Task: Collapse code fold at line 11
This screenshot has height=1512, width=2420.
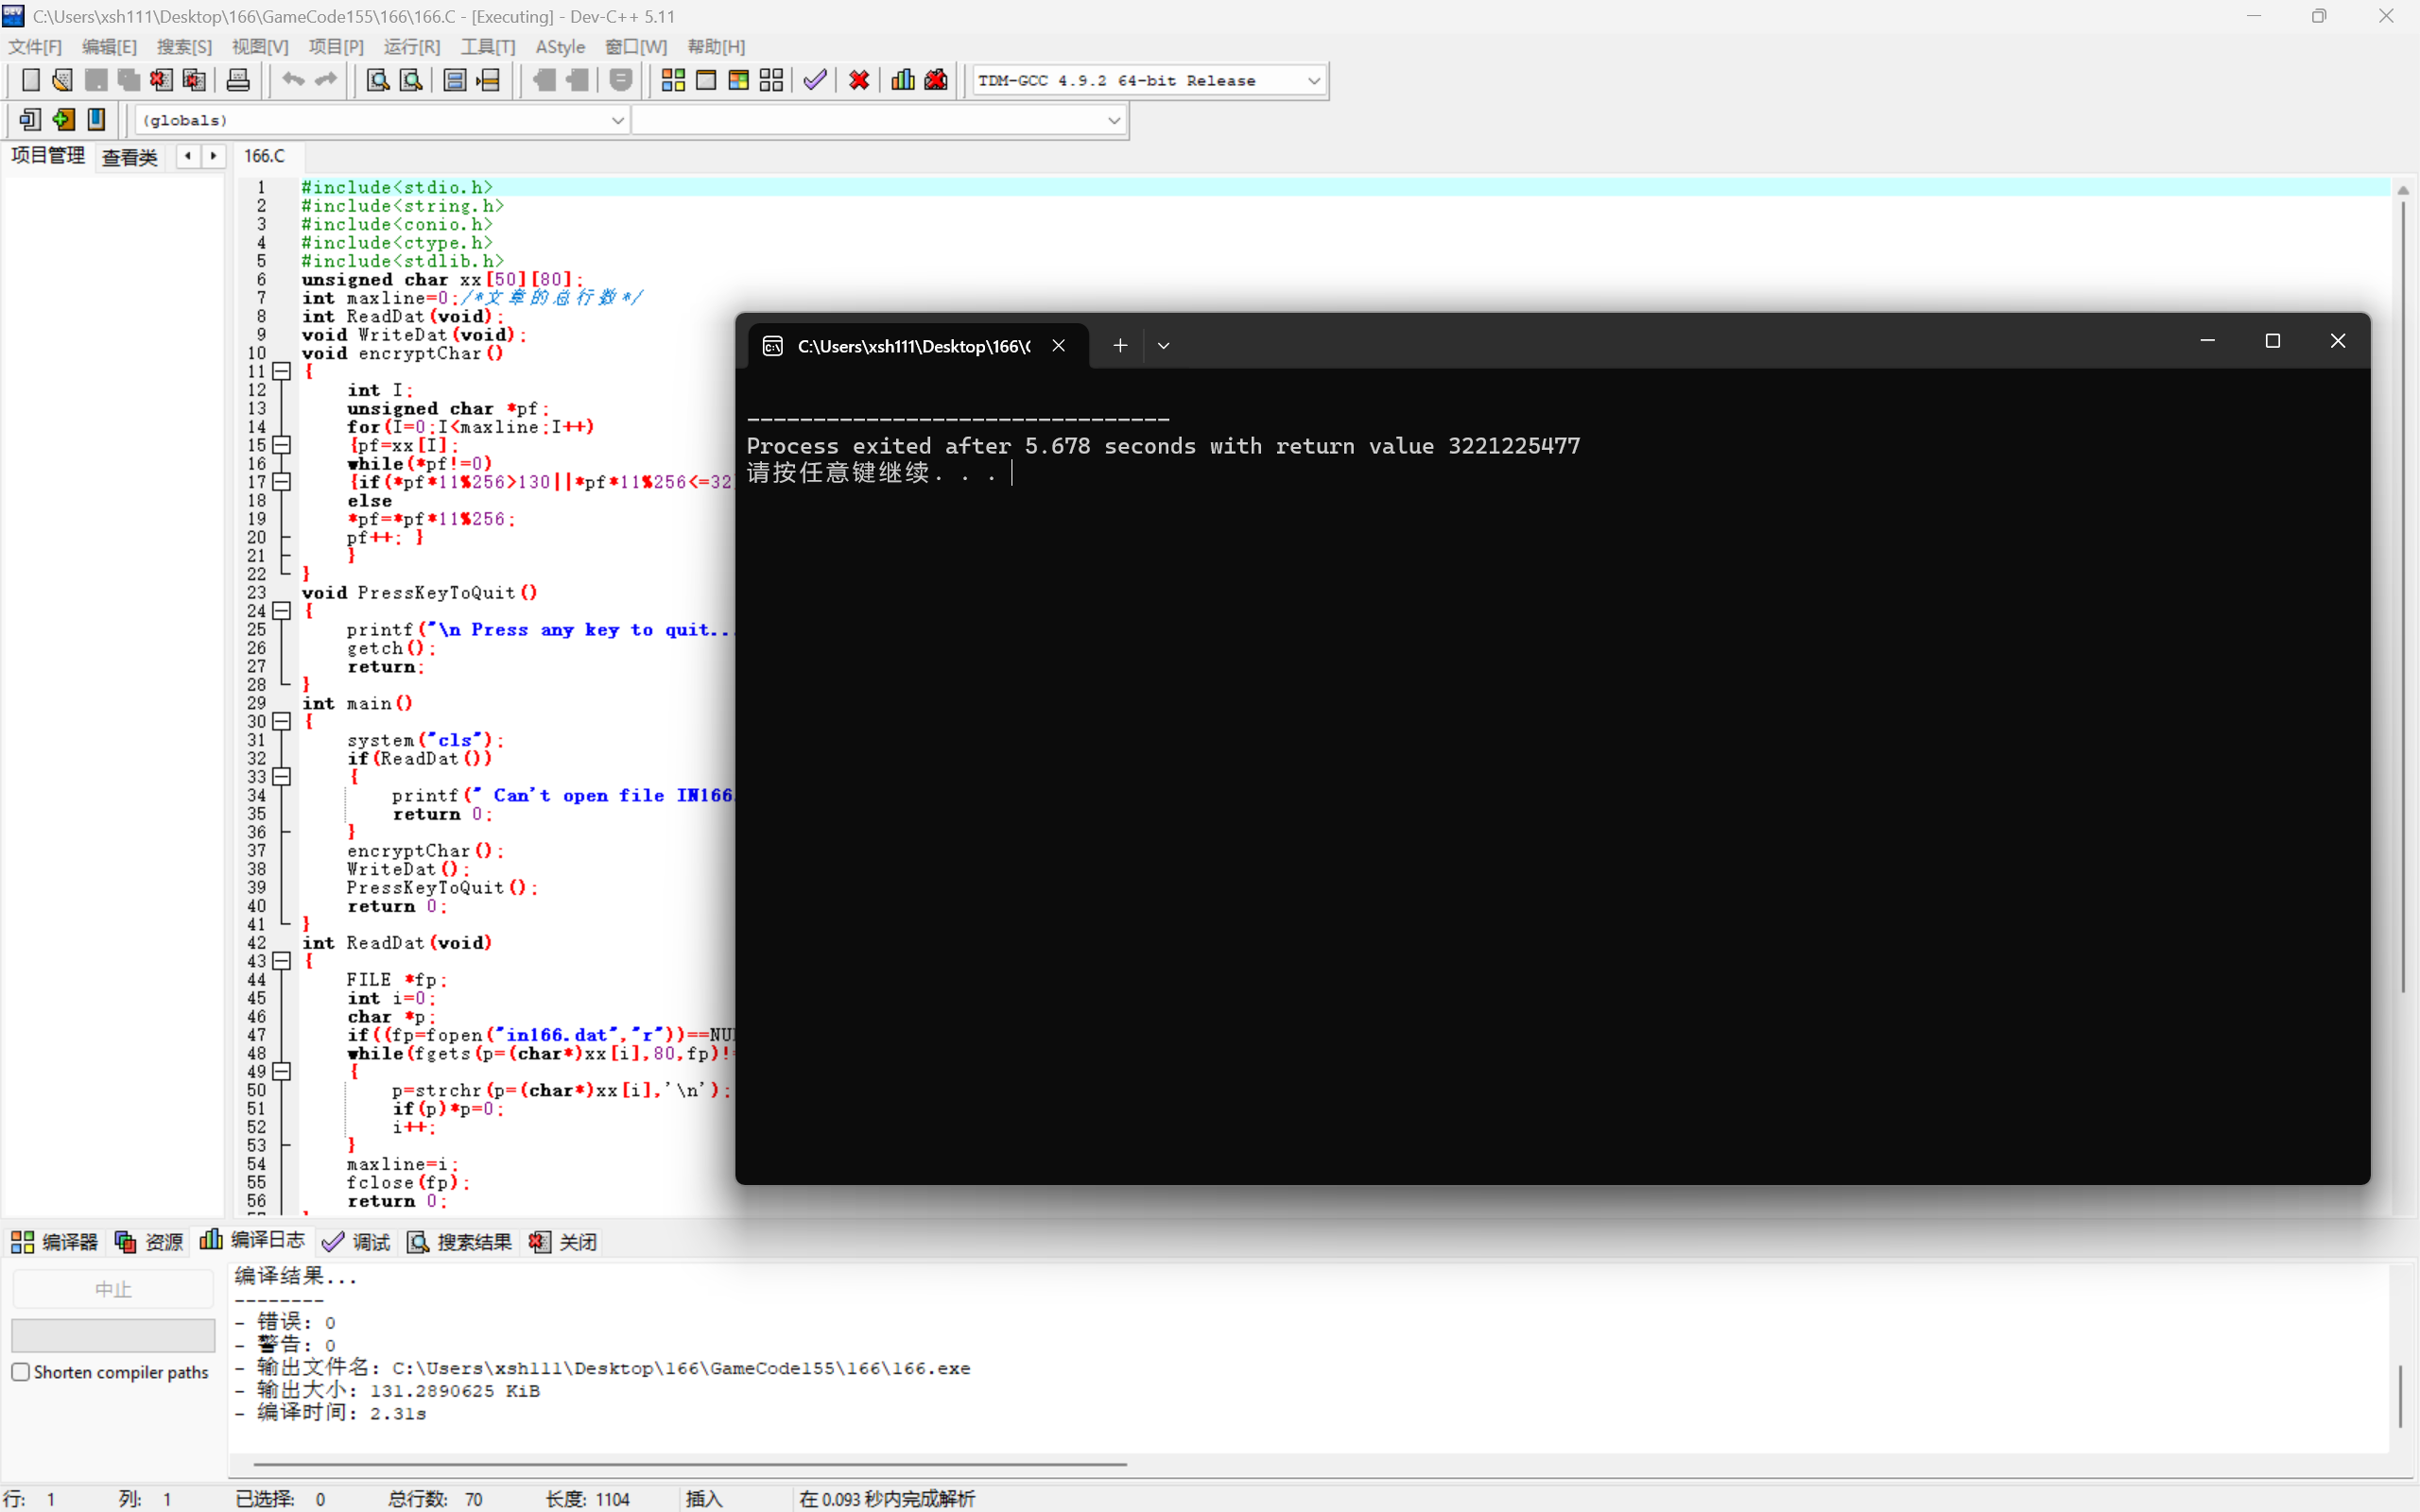Action: coord(282,371)
